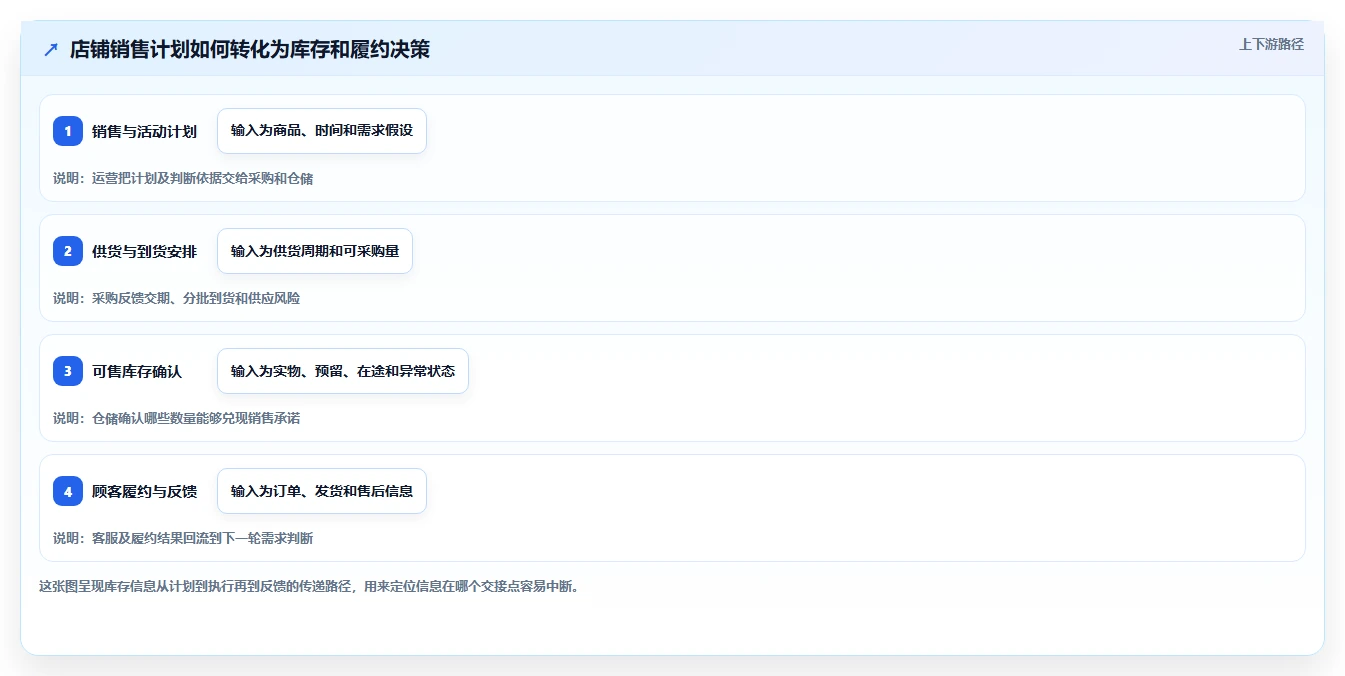Viewport: 1345px width, 676px height.
Task: Click the 顾客履约与反馈 step title
Action: click(144, 491)
